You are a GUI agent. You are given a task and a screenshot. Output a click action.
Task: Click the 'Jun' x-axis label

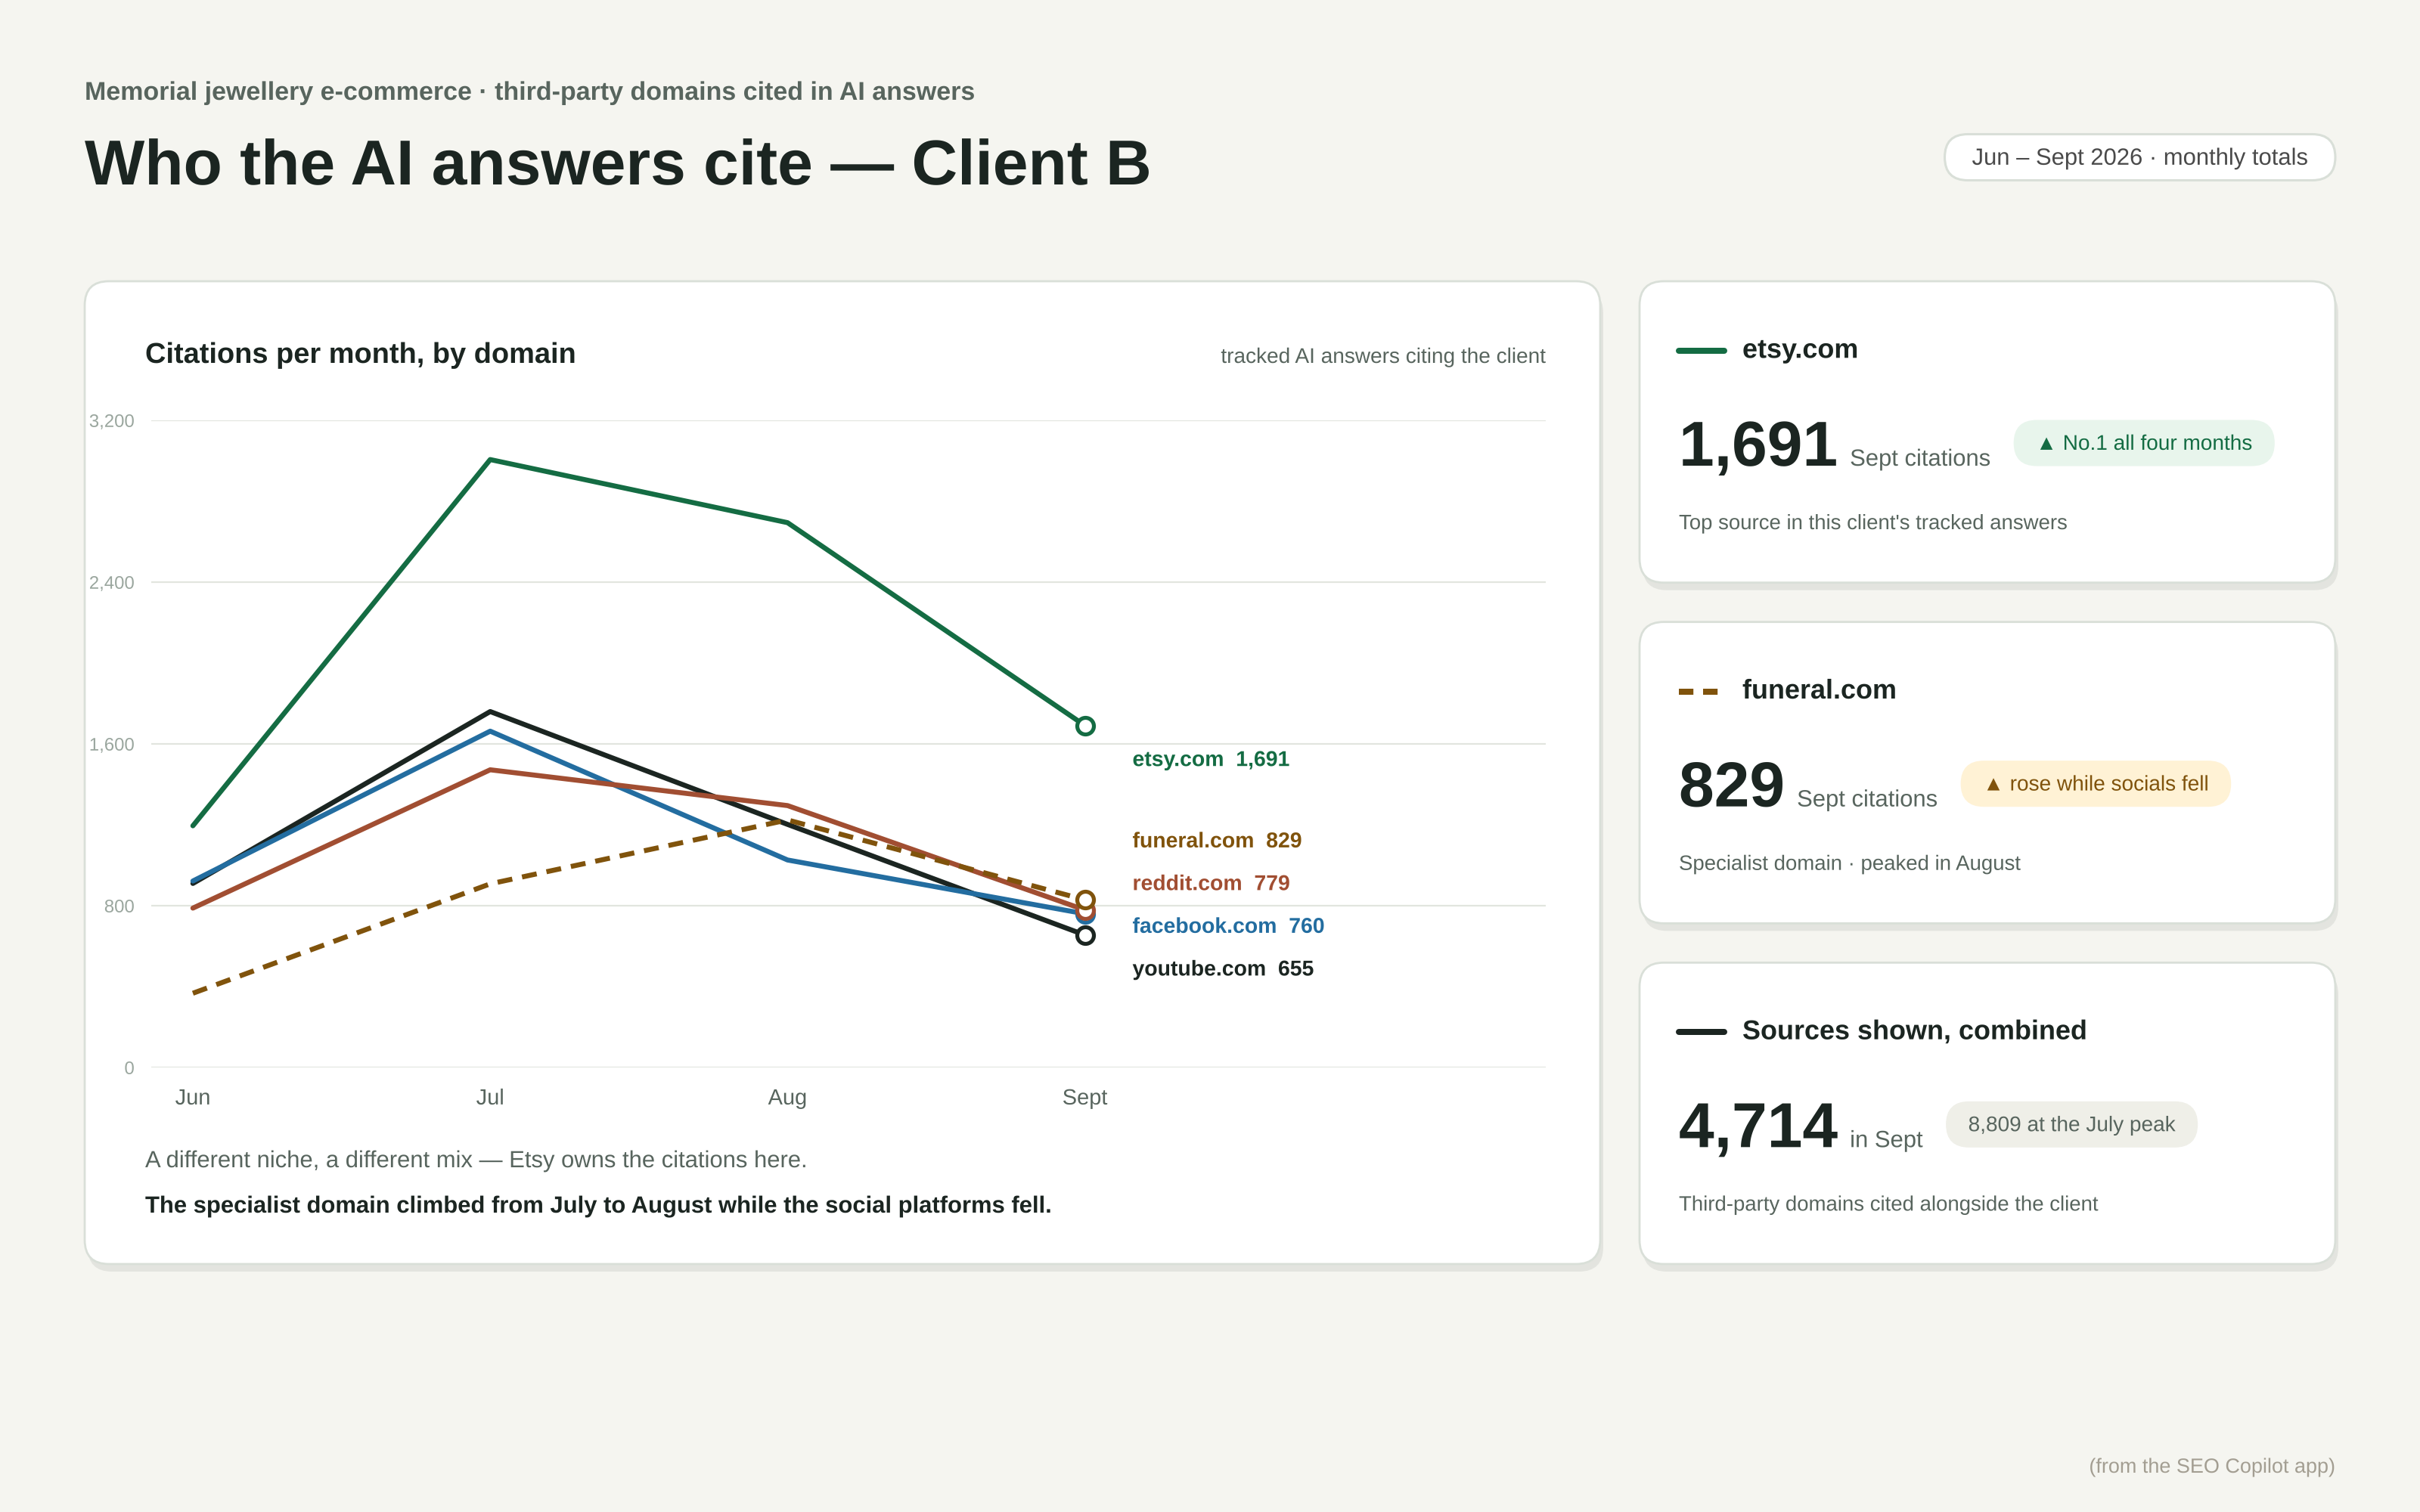(193, 1097)
